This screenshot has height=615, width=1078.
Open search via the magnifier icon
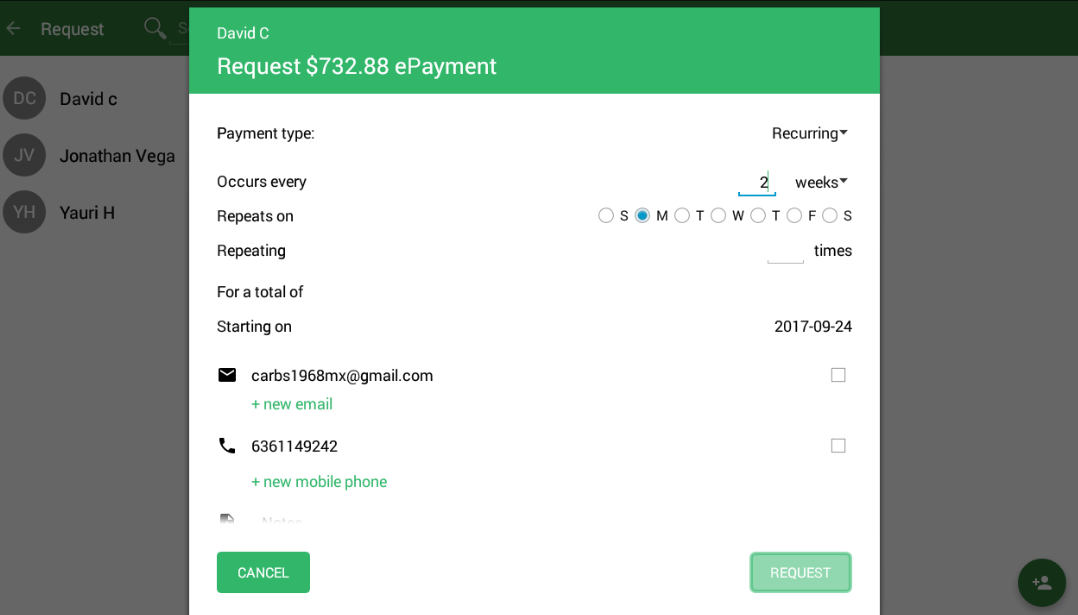click(x=155, y=28)
